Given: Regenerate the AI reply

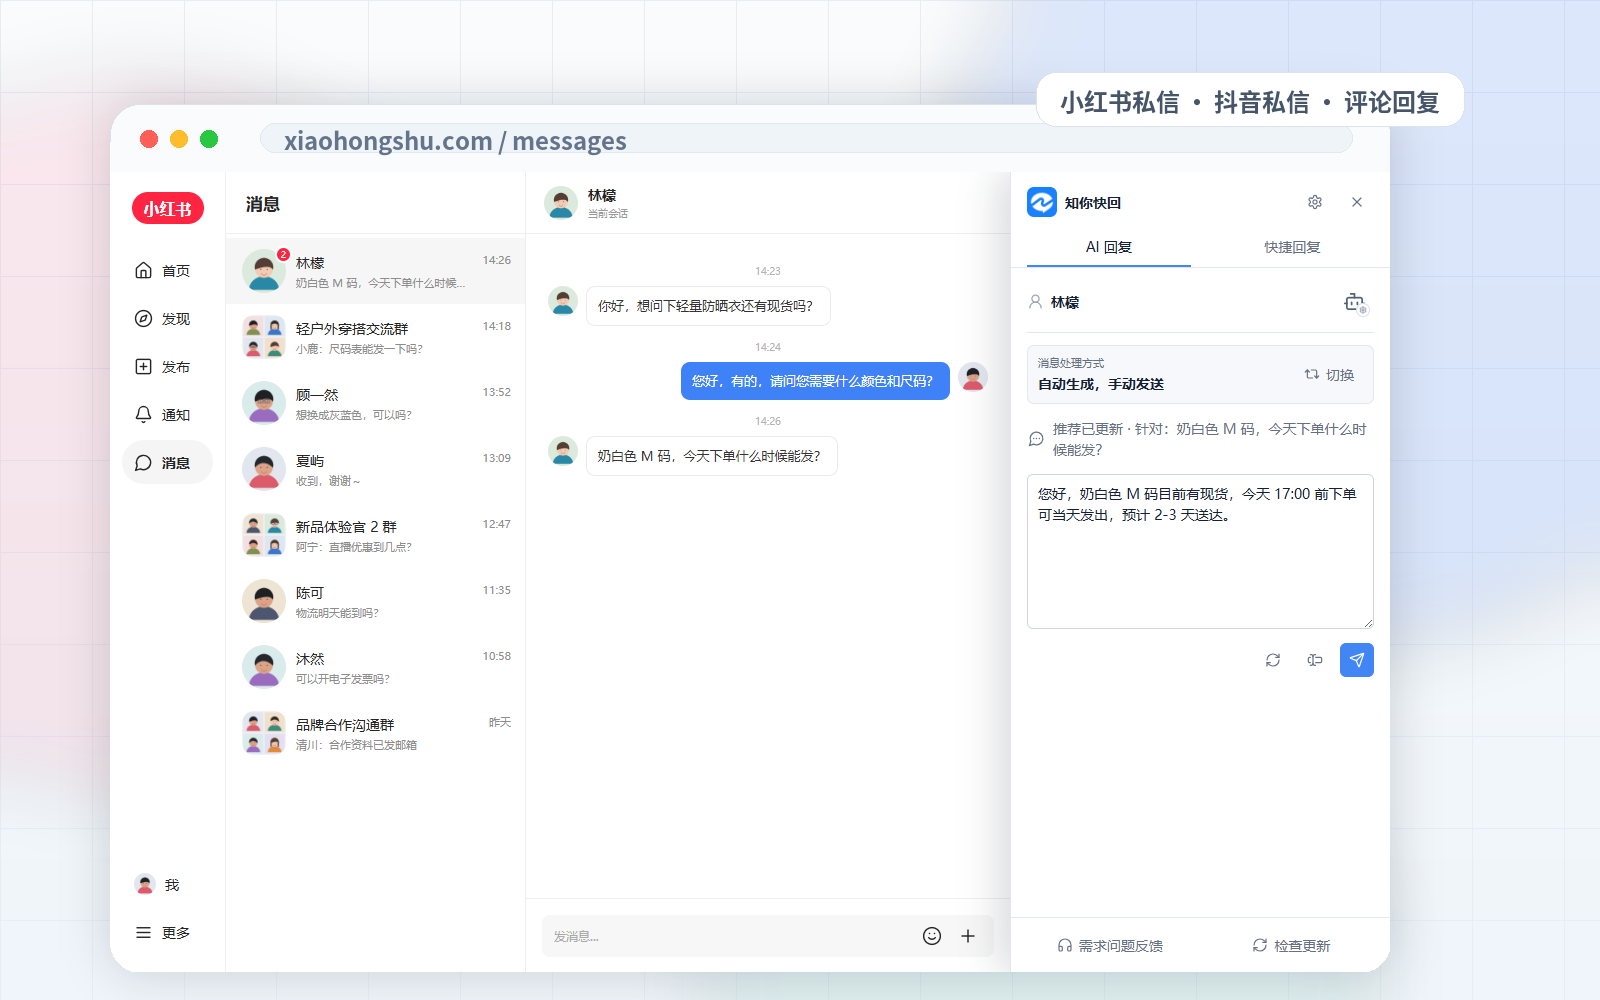Looking at the screenshot, I should [x=1273, y=660].
